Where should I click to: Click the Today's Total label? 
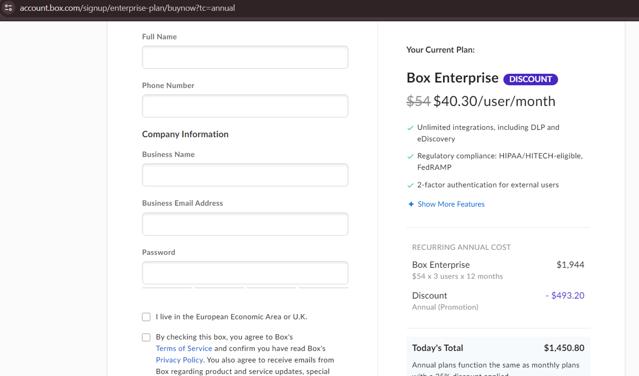point(437,348)
